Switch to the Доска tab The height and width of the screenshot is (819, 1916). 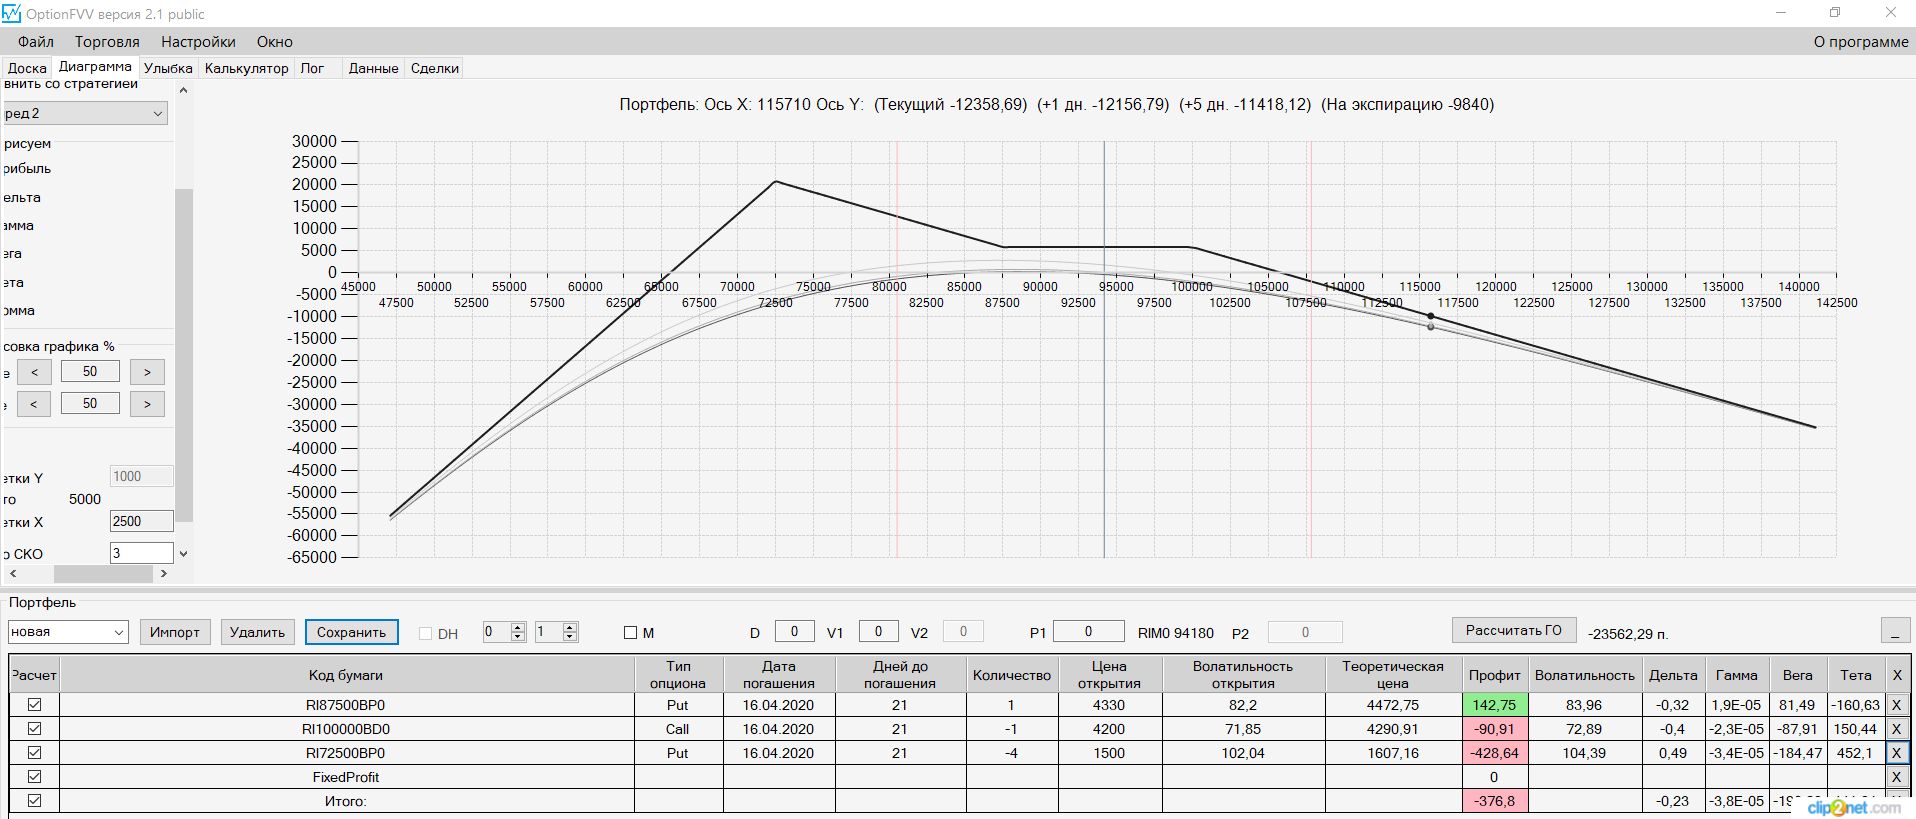(27, 68)
